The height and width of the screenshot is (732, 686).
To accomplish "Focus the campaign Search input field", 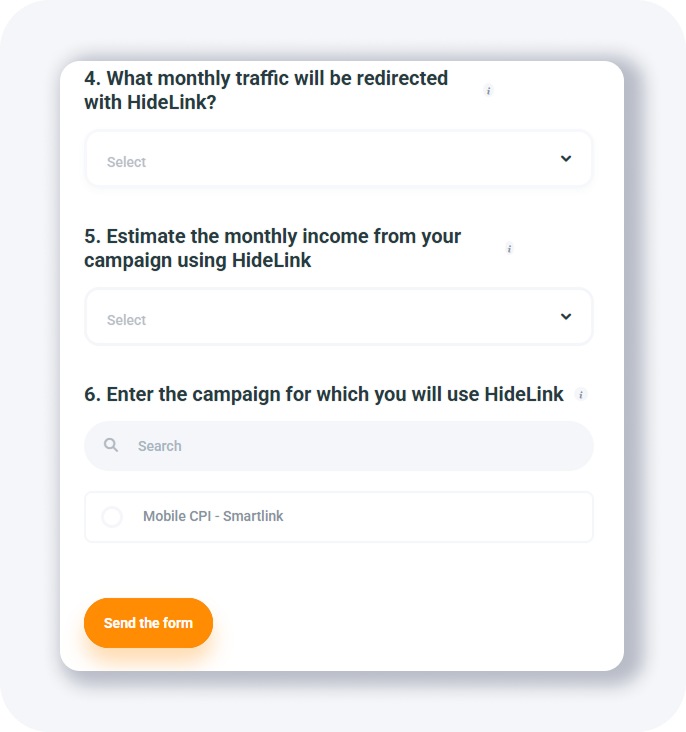I will (x=340, y=446).
